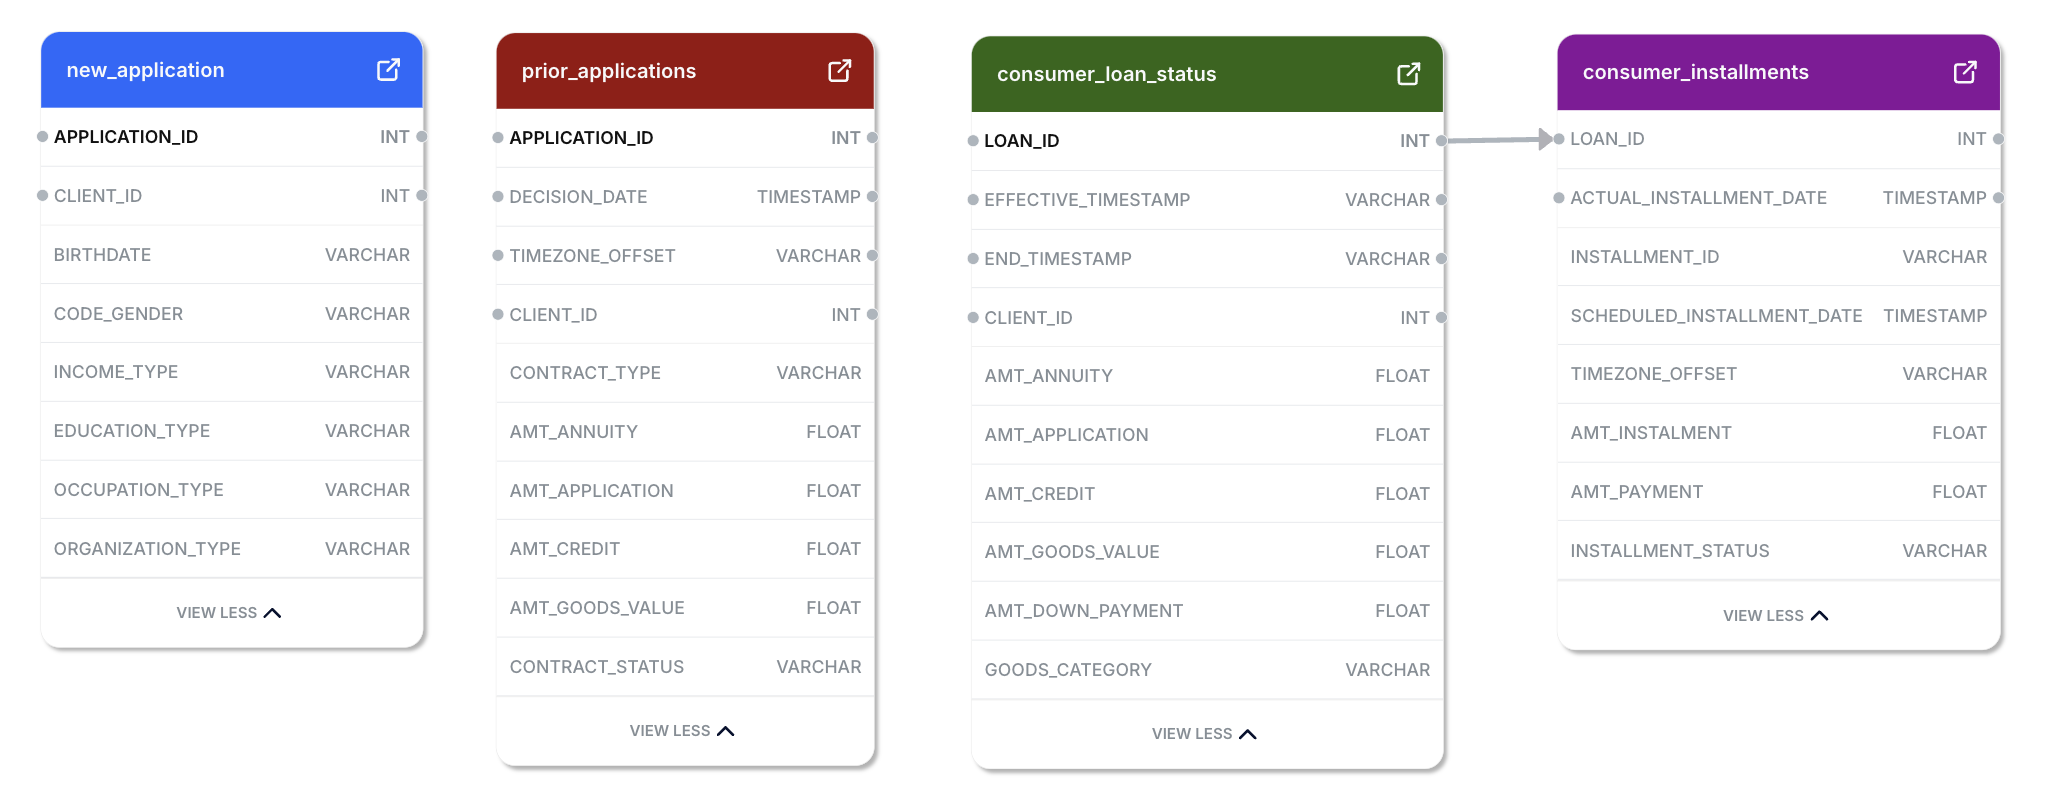Collapse prior_applications with View Less
The image size is (2050, 806).
pyautogui.click(x=682, y=731)
